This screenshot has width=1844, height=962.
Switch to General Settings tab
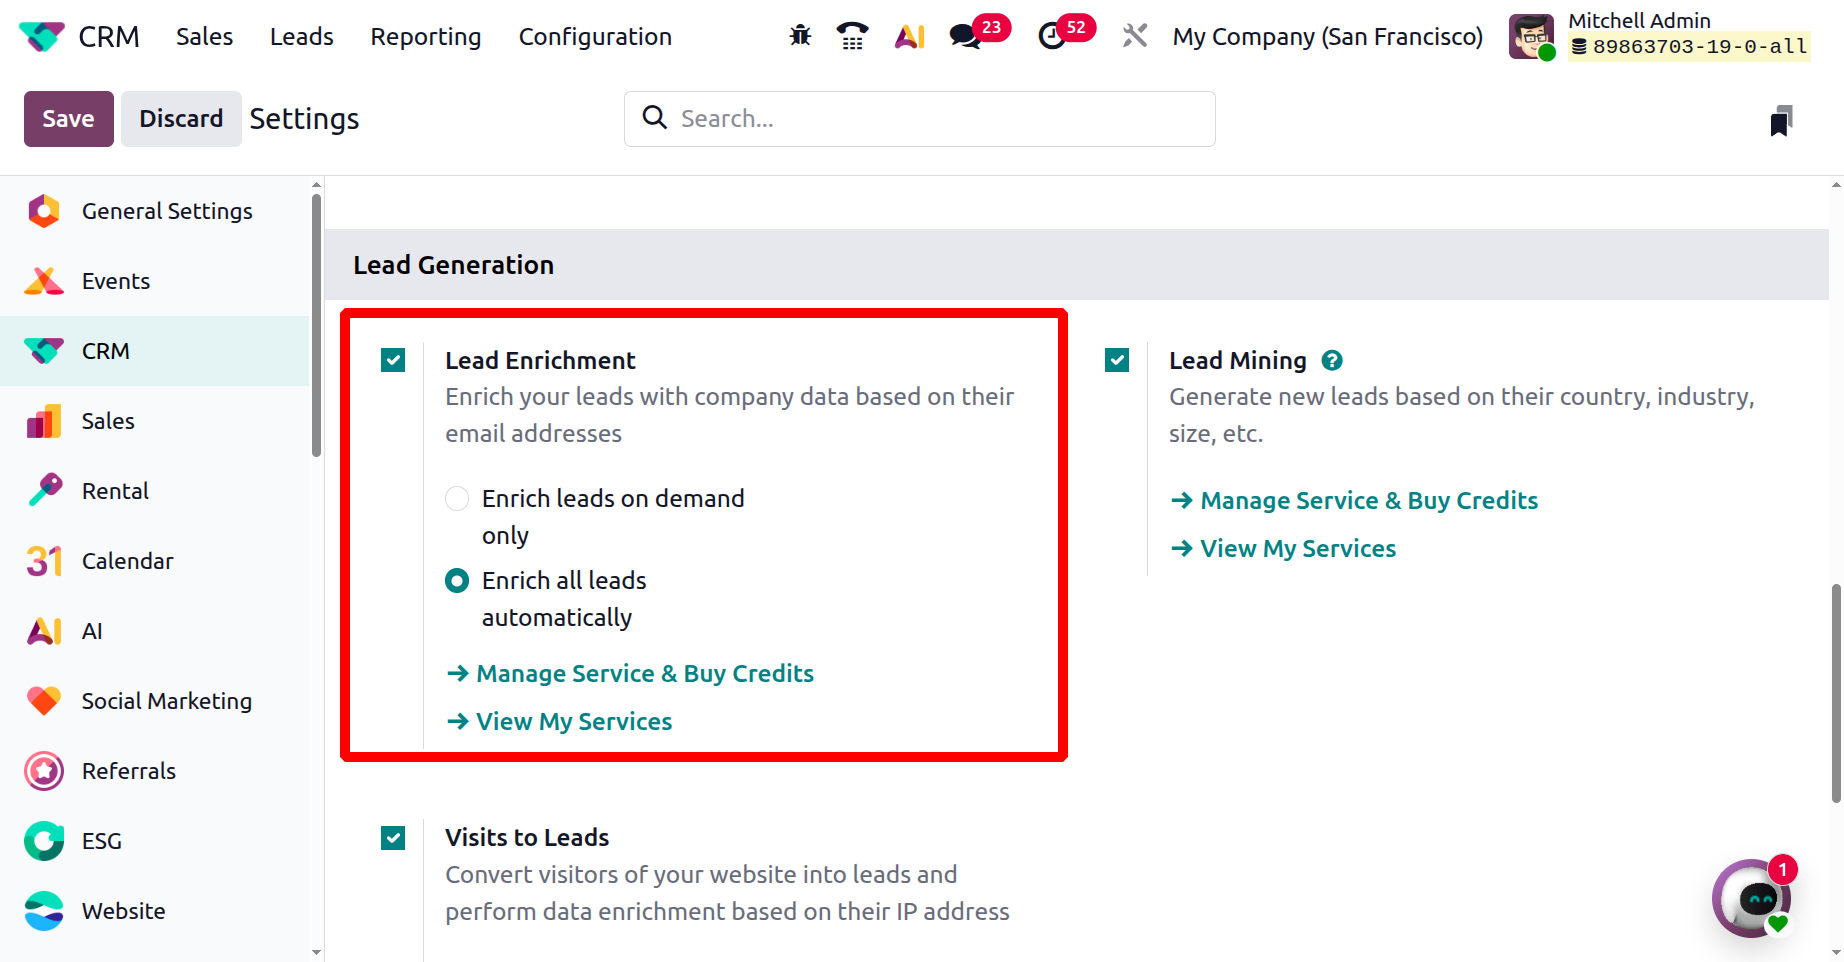click(167, 211)
